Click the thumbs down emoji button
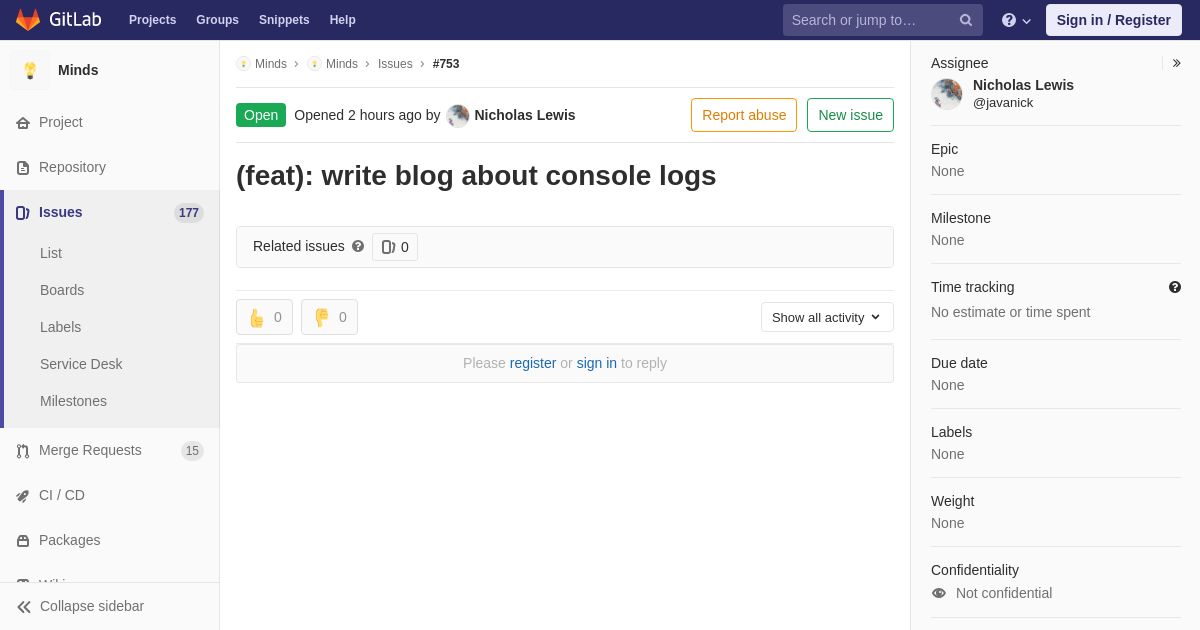Screen dimensions: 1200x630 (x=329, y=317)
